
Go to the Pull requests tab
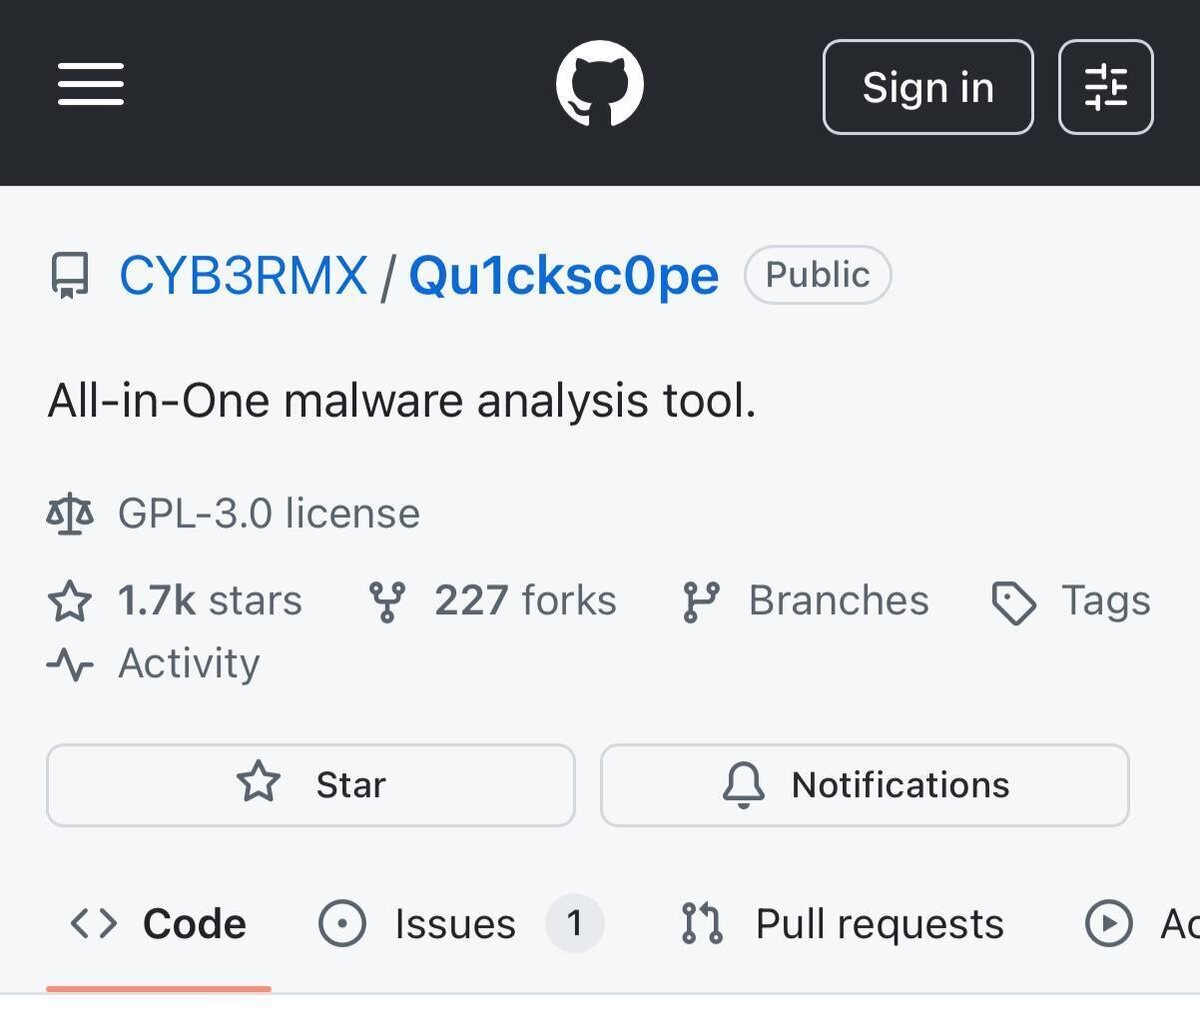coord(842,924)
